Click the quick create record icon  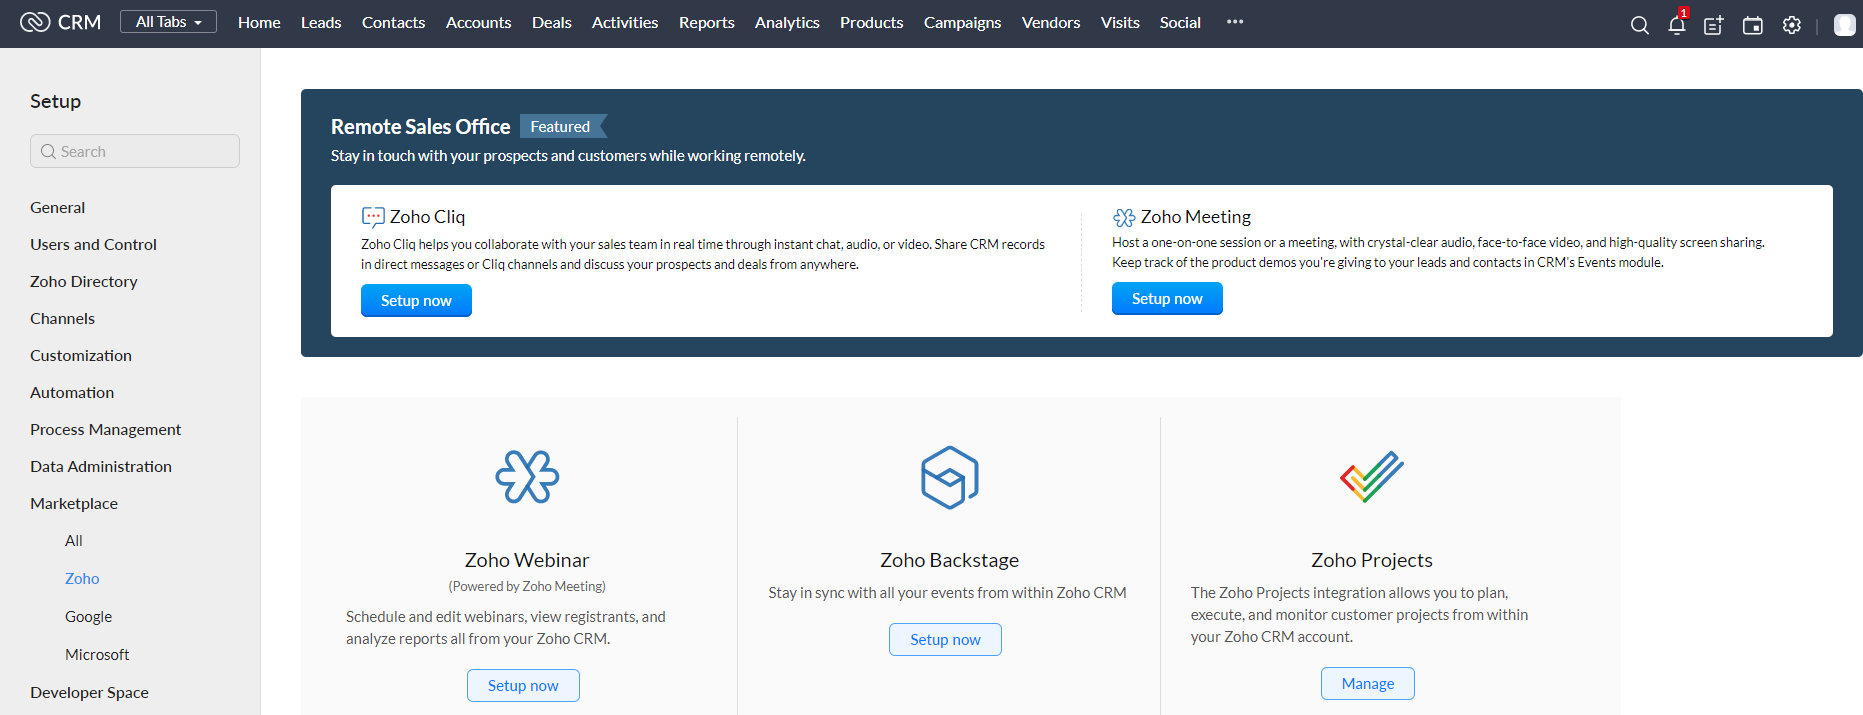(x=1714, y=25)
